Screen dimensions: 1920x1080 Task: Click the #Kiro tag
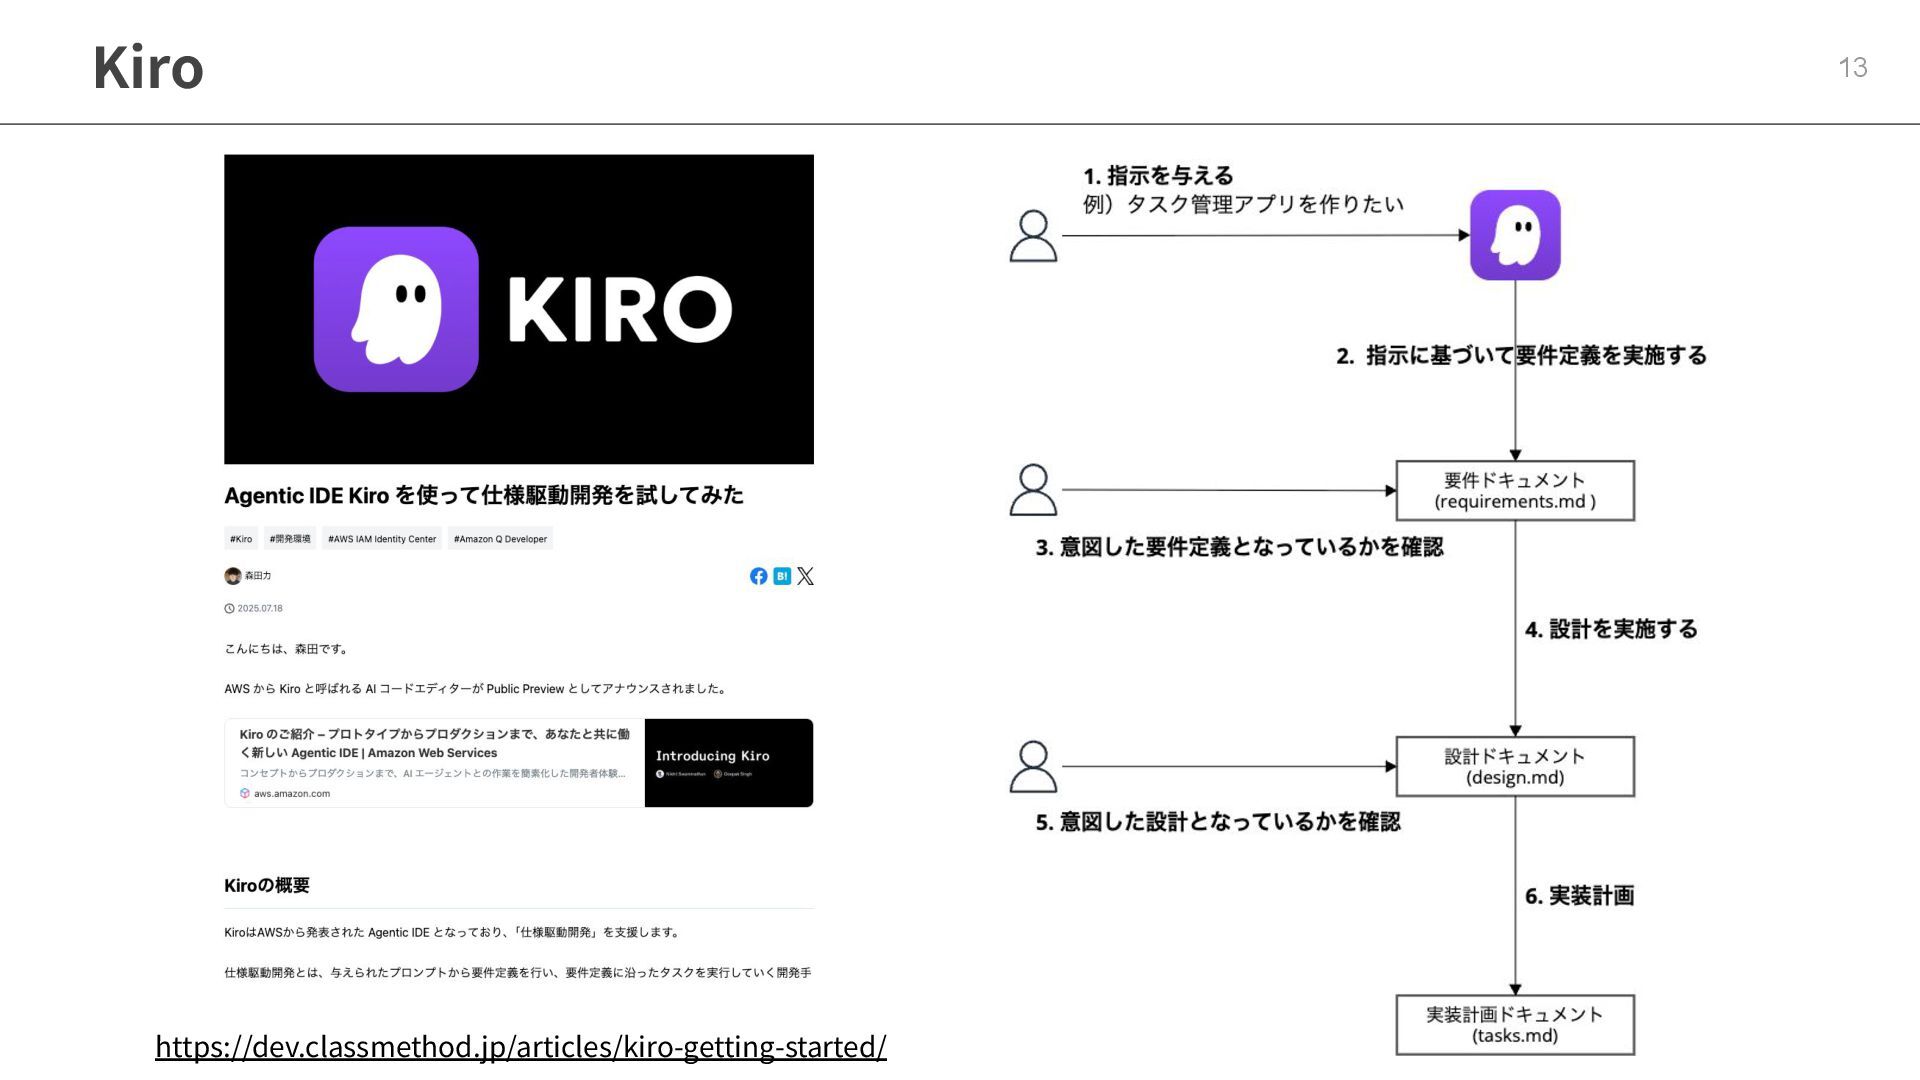241,539
